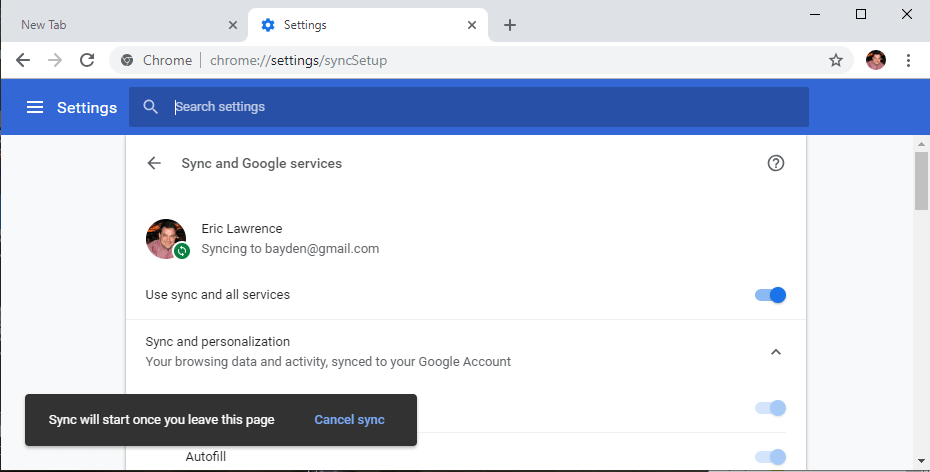930x472 pixels.
Task: Click the page vertical scrollbar thumb
Action: pos(921,181)
